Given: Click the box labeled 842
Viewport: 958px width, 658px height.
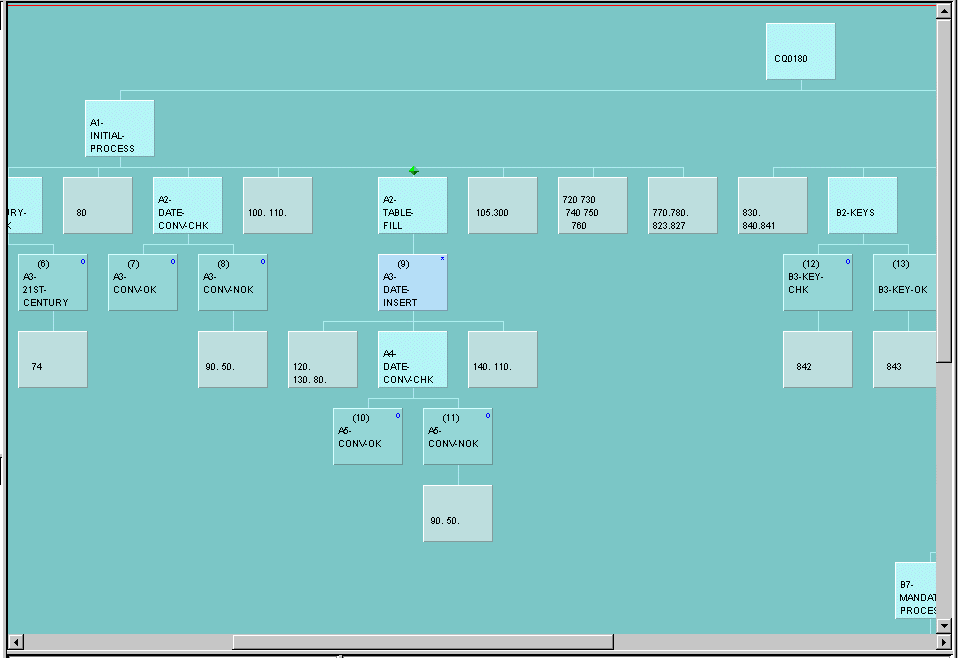Looking at the screenshot, I should point(817,360).
